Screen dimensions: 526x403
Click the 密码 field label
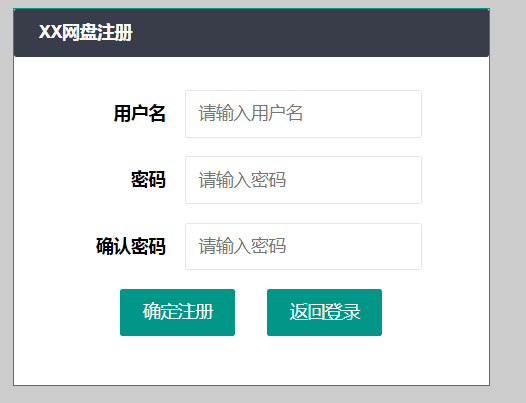click(148, 180)
